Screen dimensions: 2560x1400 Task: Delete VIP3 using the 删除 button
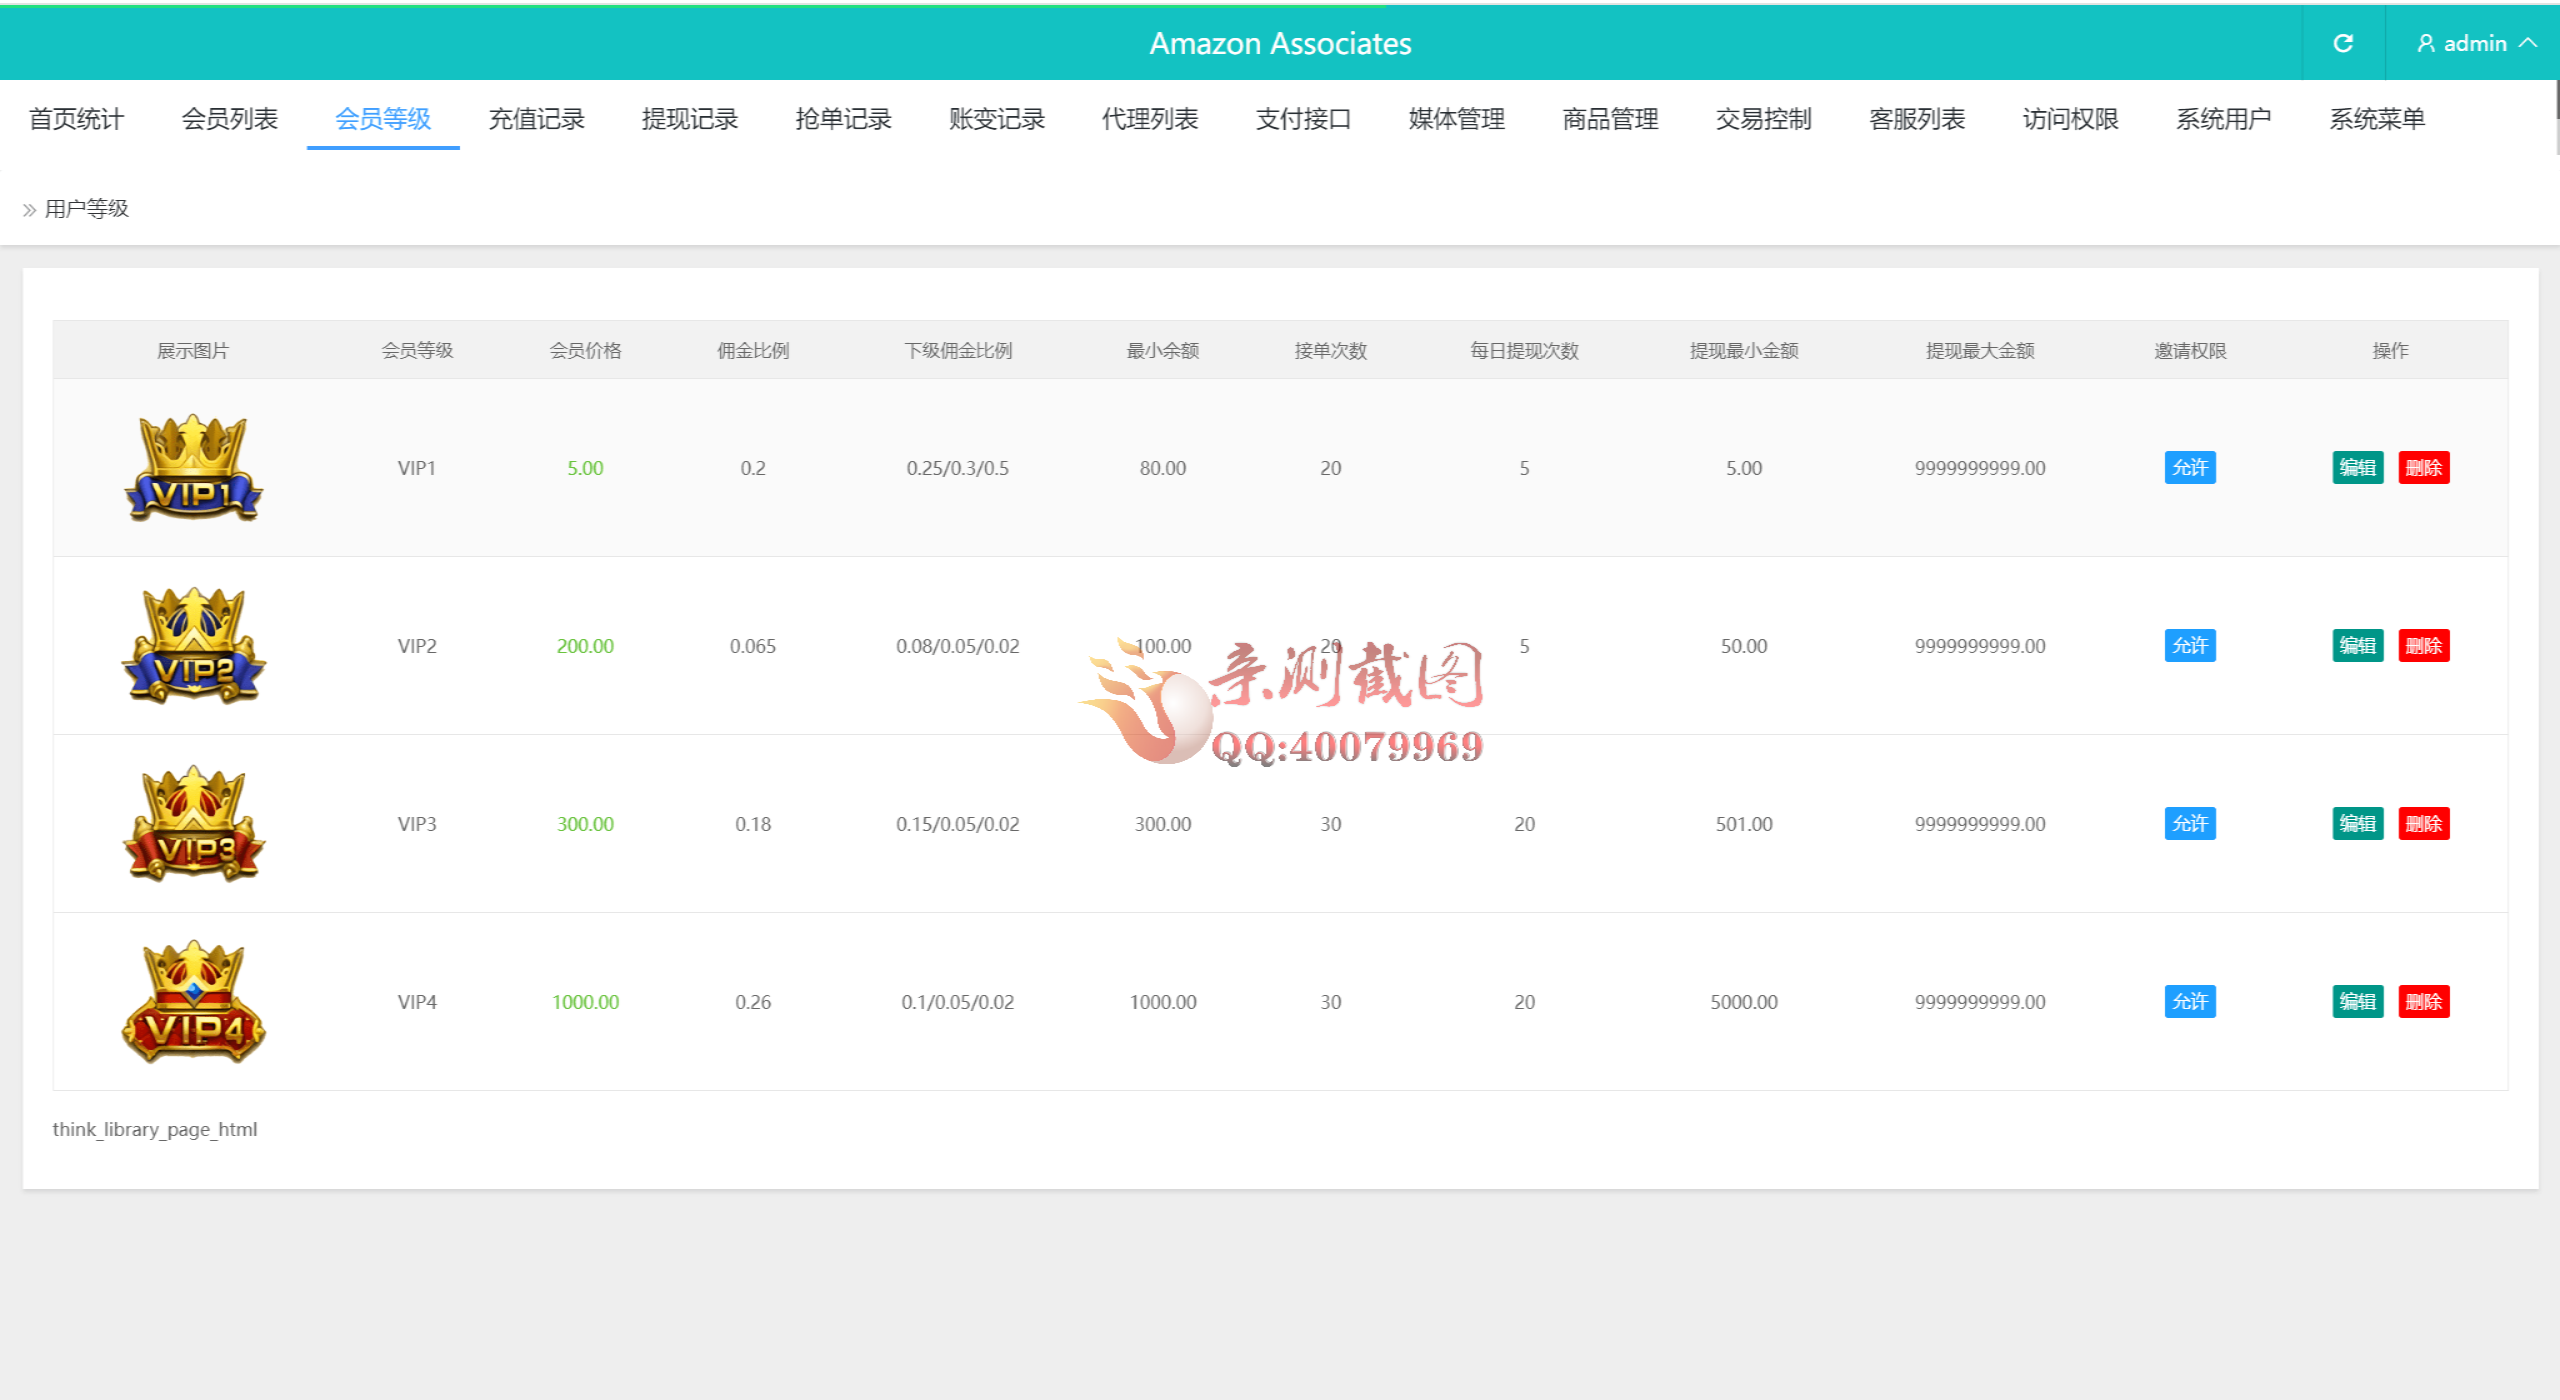(x=2424, y=823)
